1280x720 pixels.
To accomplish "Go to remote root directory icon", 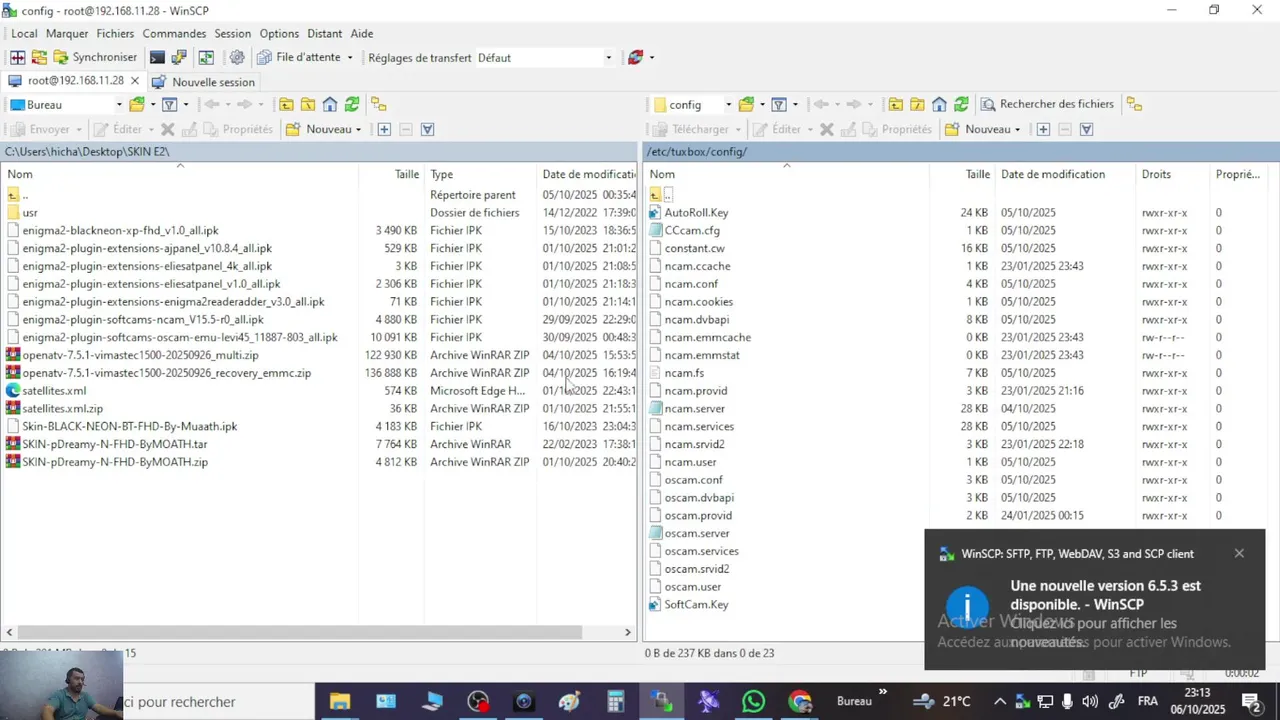I will pyautogui.click(x=917, y=104).
